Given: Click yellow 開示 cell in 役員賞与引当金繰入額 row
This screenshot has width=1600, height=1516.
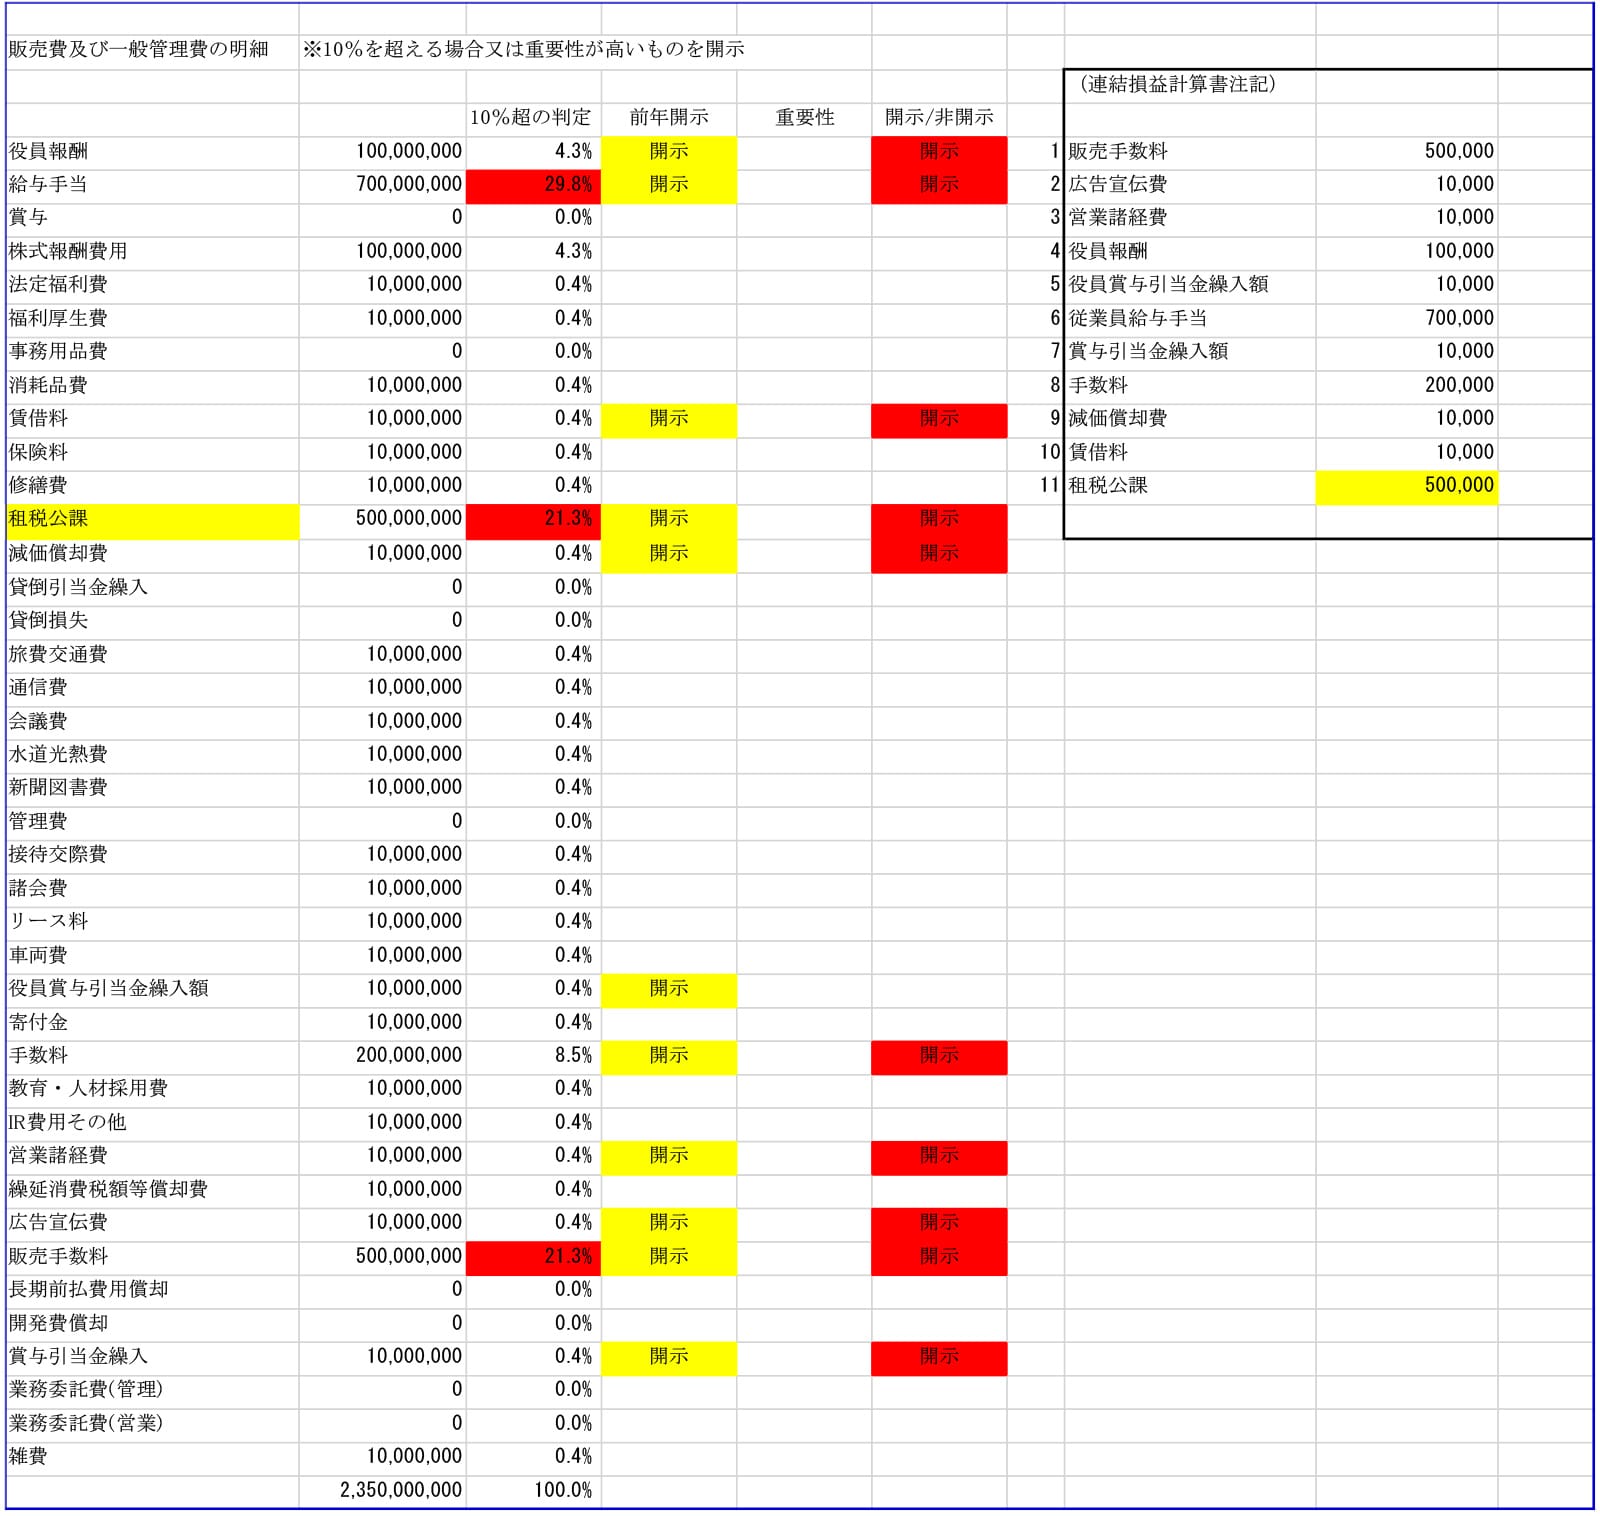Looking at the screenshot, I should pyautogui.click(x=668, y=989).
